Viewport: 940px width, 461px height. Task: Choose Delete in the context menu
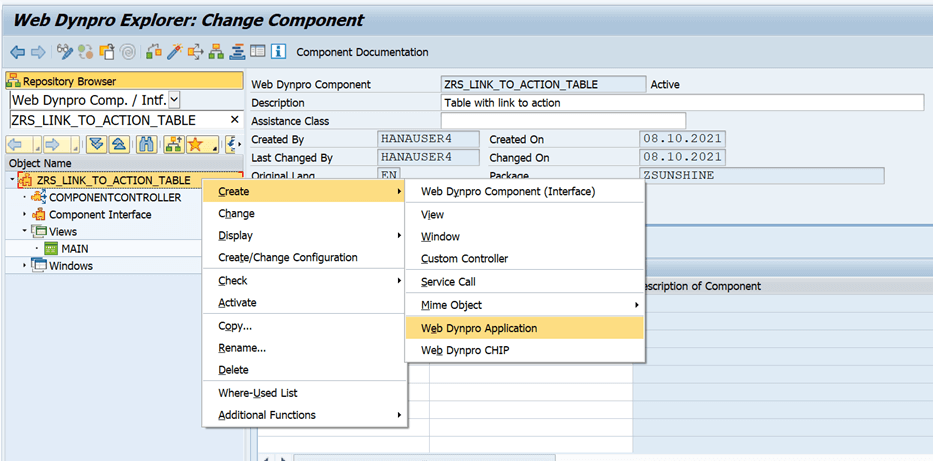[x=304, y=370]
